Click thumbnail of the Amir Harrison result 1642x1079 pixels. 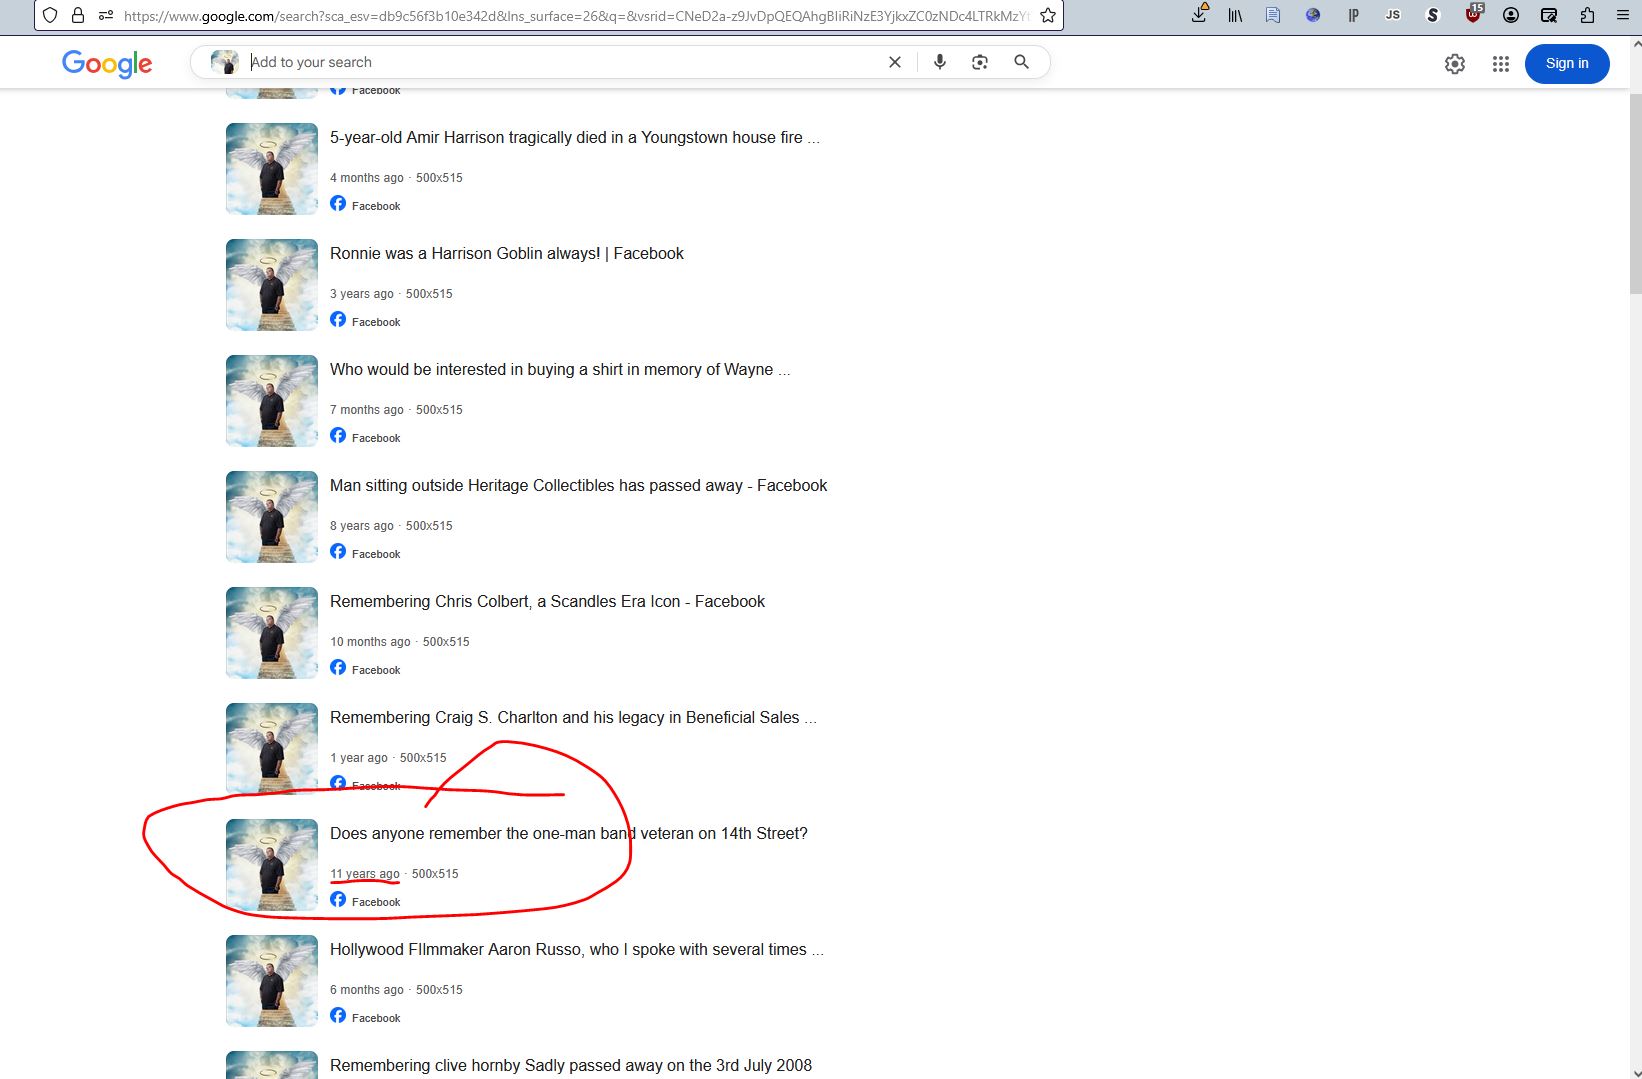(x=272, y=169)
